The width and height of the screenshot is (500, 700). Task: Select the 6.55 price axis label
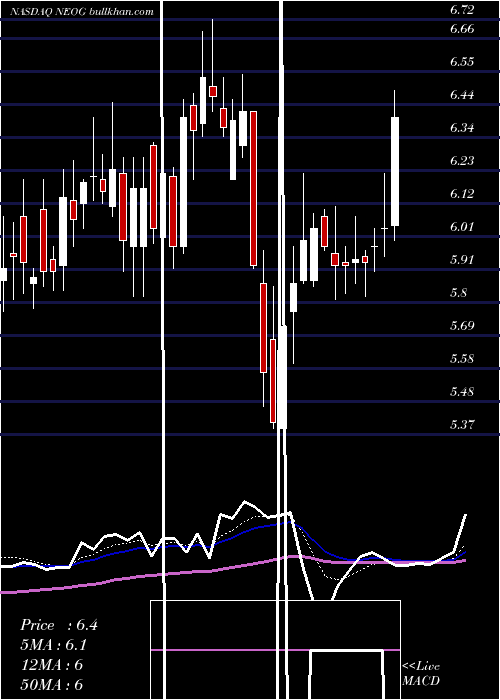(462, 62)
